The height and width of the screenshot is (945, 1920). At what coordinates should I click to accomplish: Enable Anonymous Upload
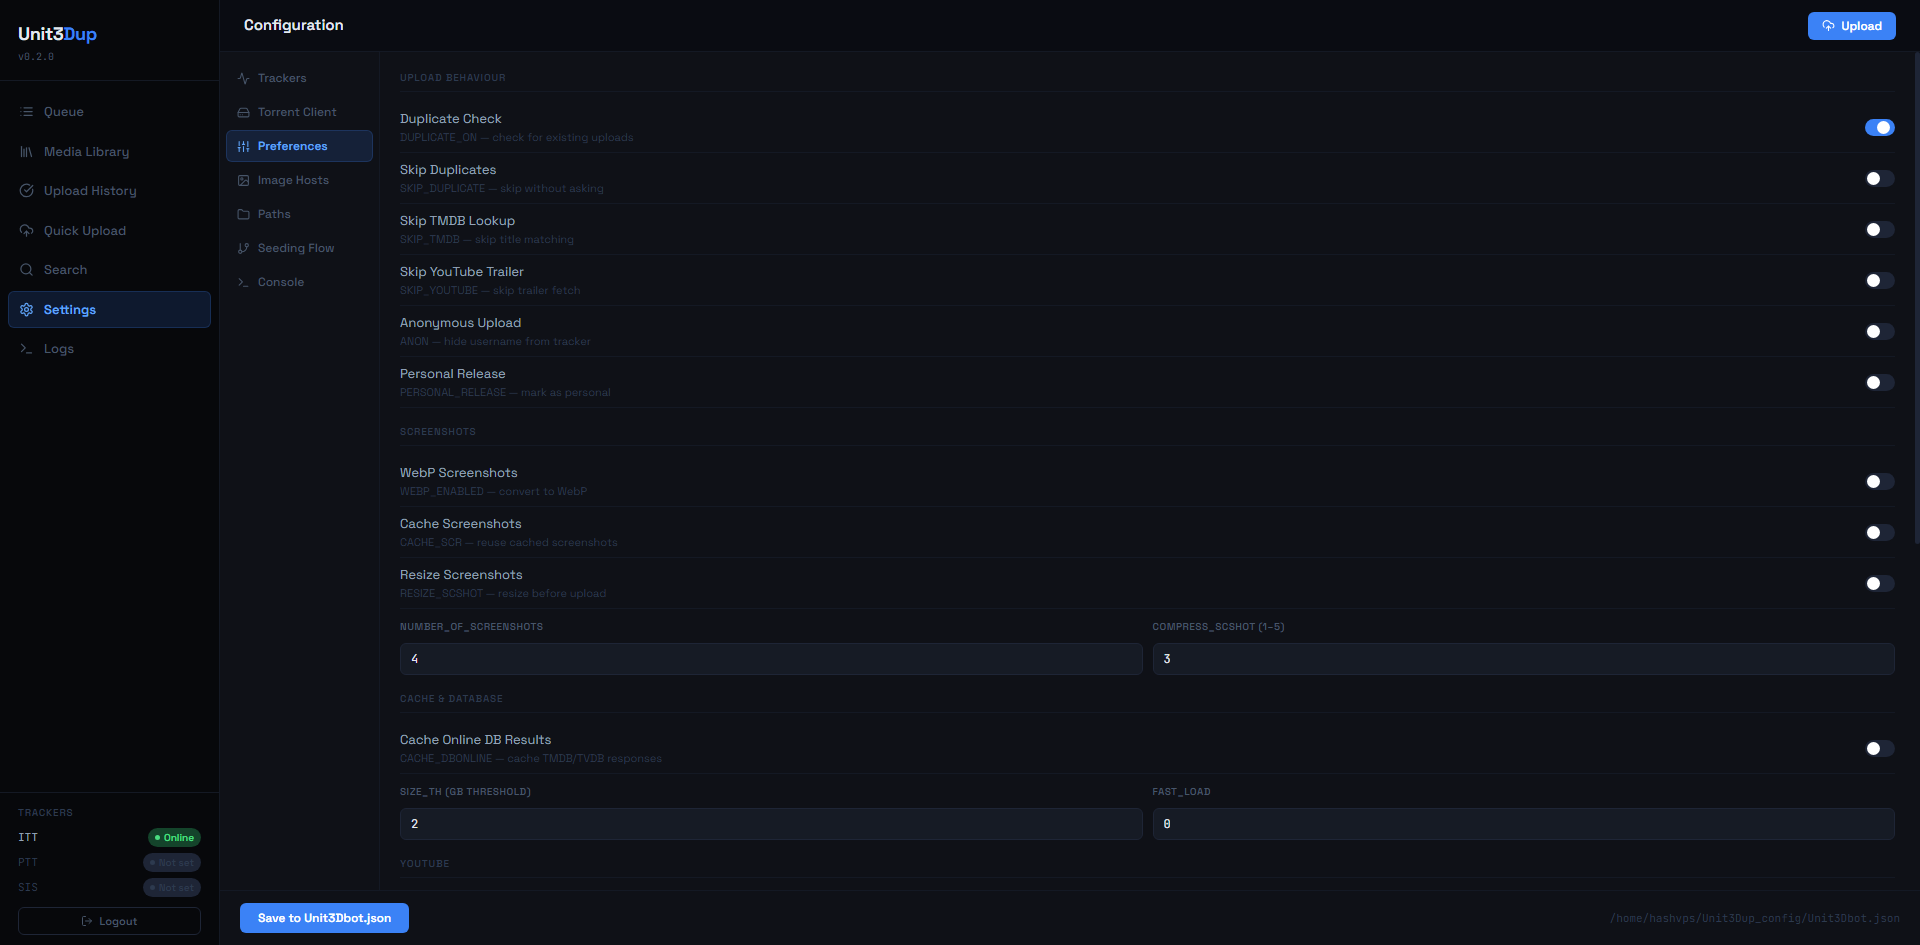coord(1879,331)
